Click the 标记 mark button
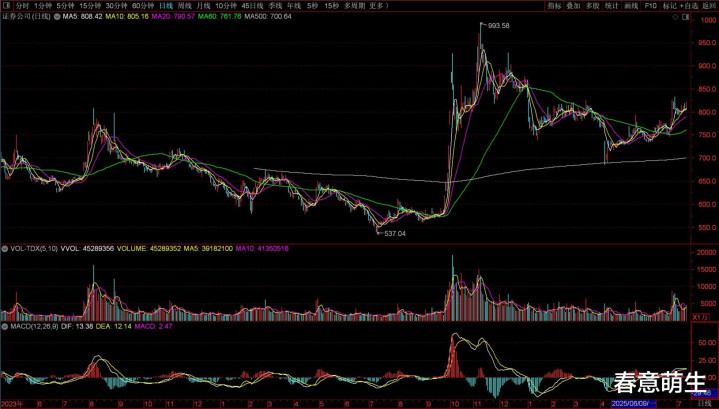Screen dimensions: 719x409 coord(669,6)
